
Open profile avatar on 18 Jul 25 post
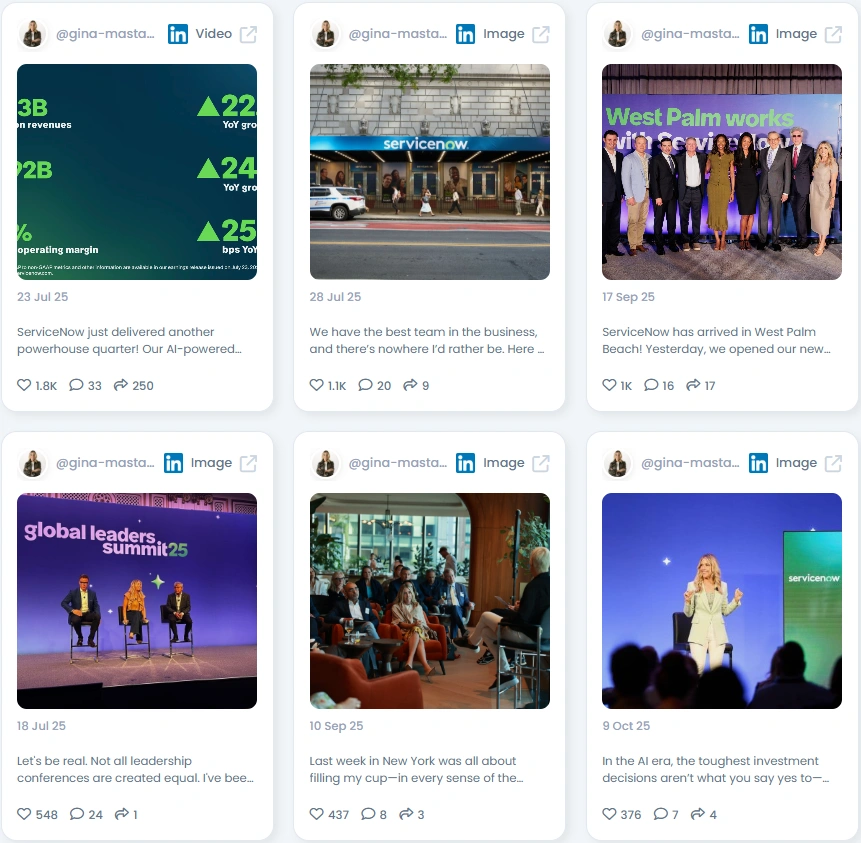coord(32,464)
